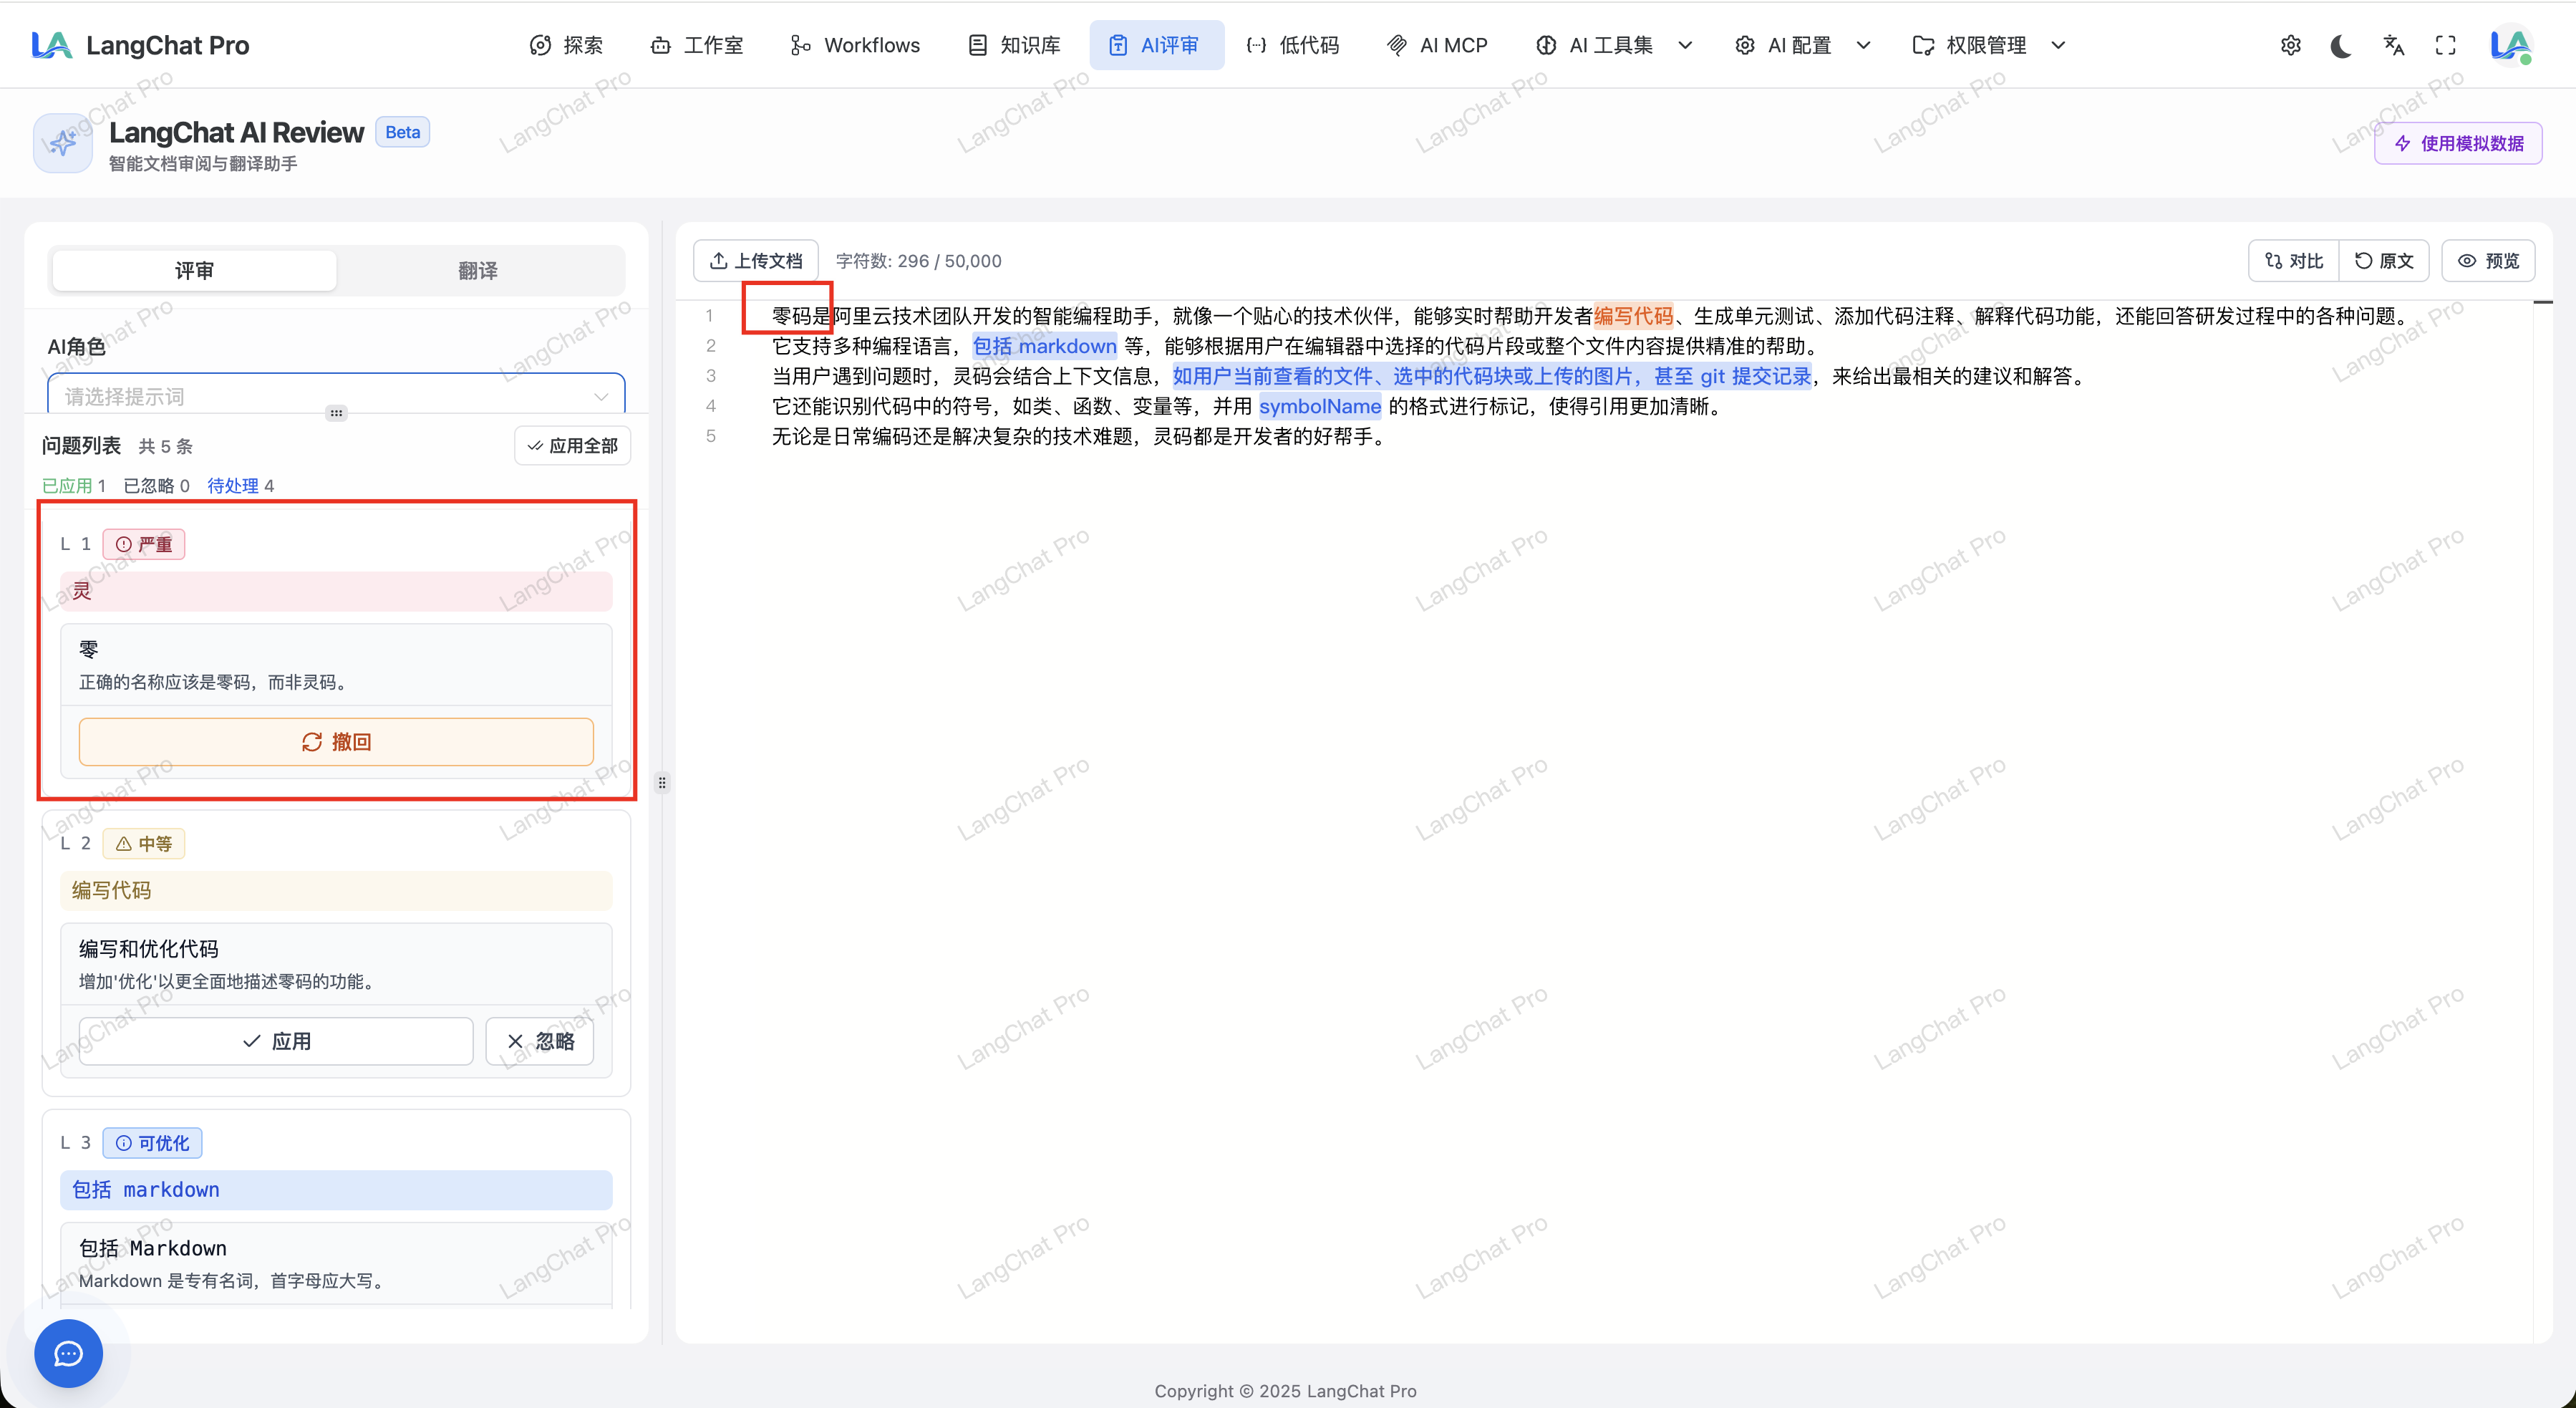Click the language translation icon
The height and width of the screenshot is (1408, 2576).
click(x=2393, y=45)
